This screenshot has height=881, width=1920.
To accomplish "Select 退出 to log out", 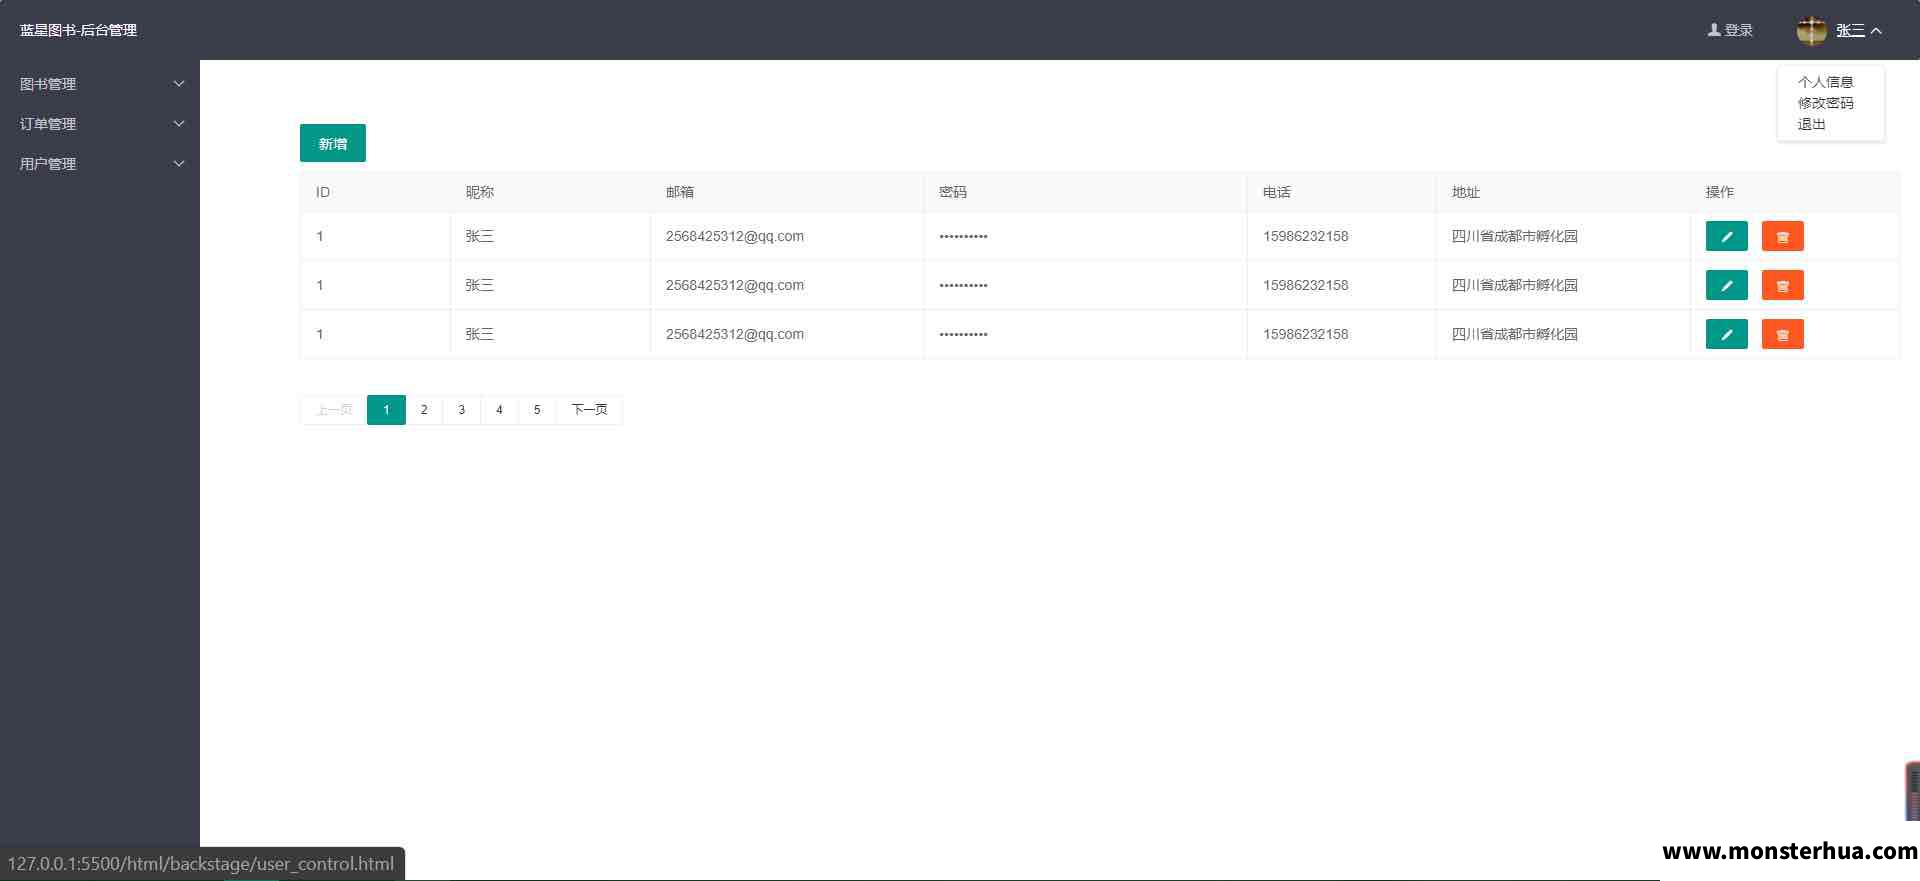I will click(x=1811, y=124).
